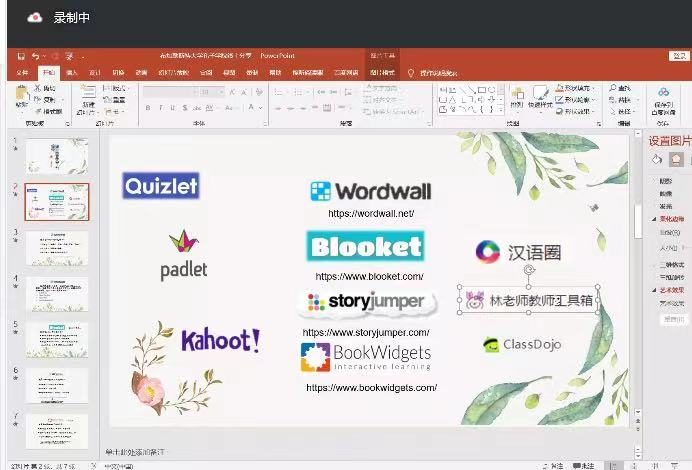Click the lightbulb Tell Me icon
This screenshot has height=470, width=692.
tap(411, 73)
